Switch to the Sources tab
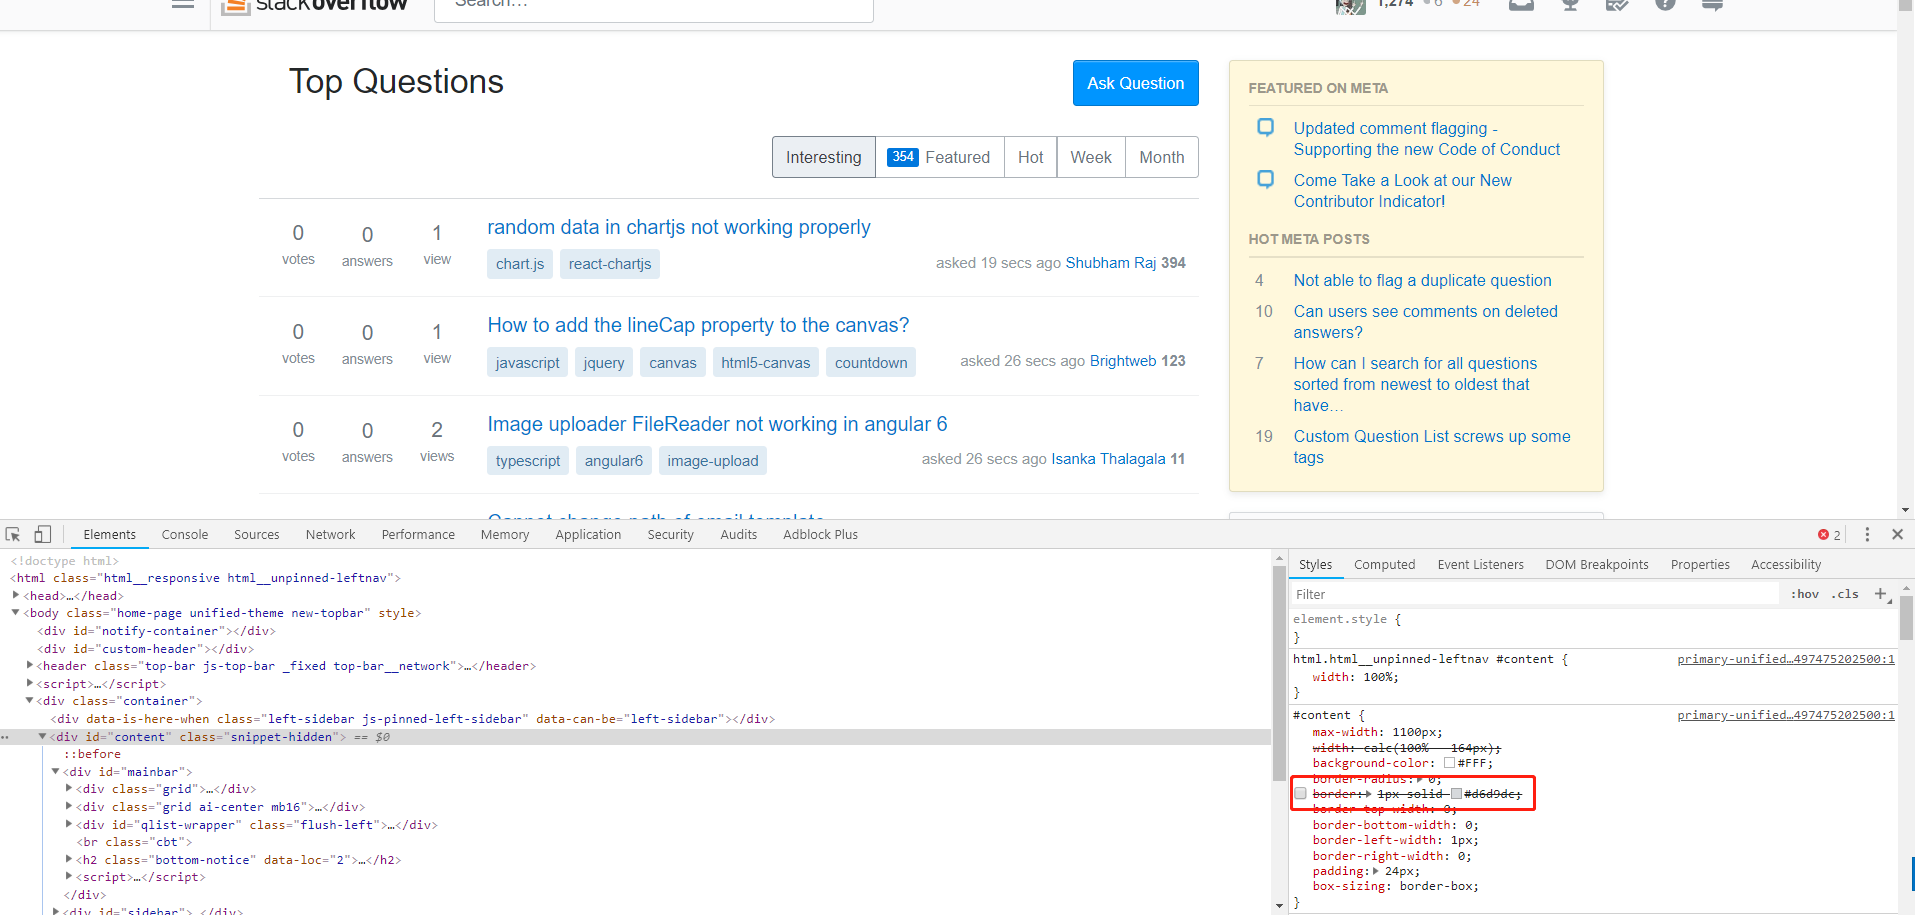This screenshot has height=915, width=1915. (x=257, y=535)
